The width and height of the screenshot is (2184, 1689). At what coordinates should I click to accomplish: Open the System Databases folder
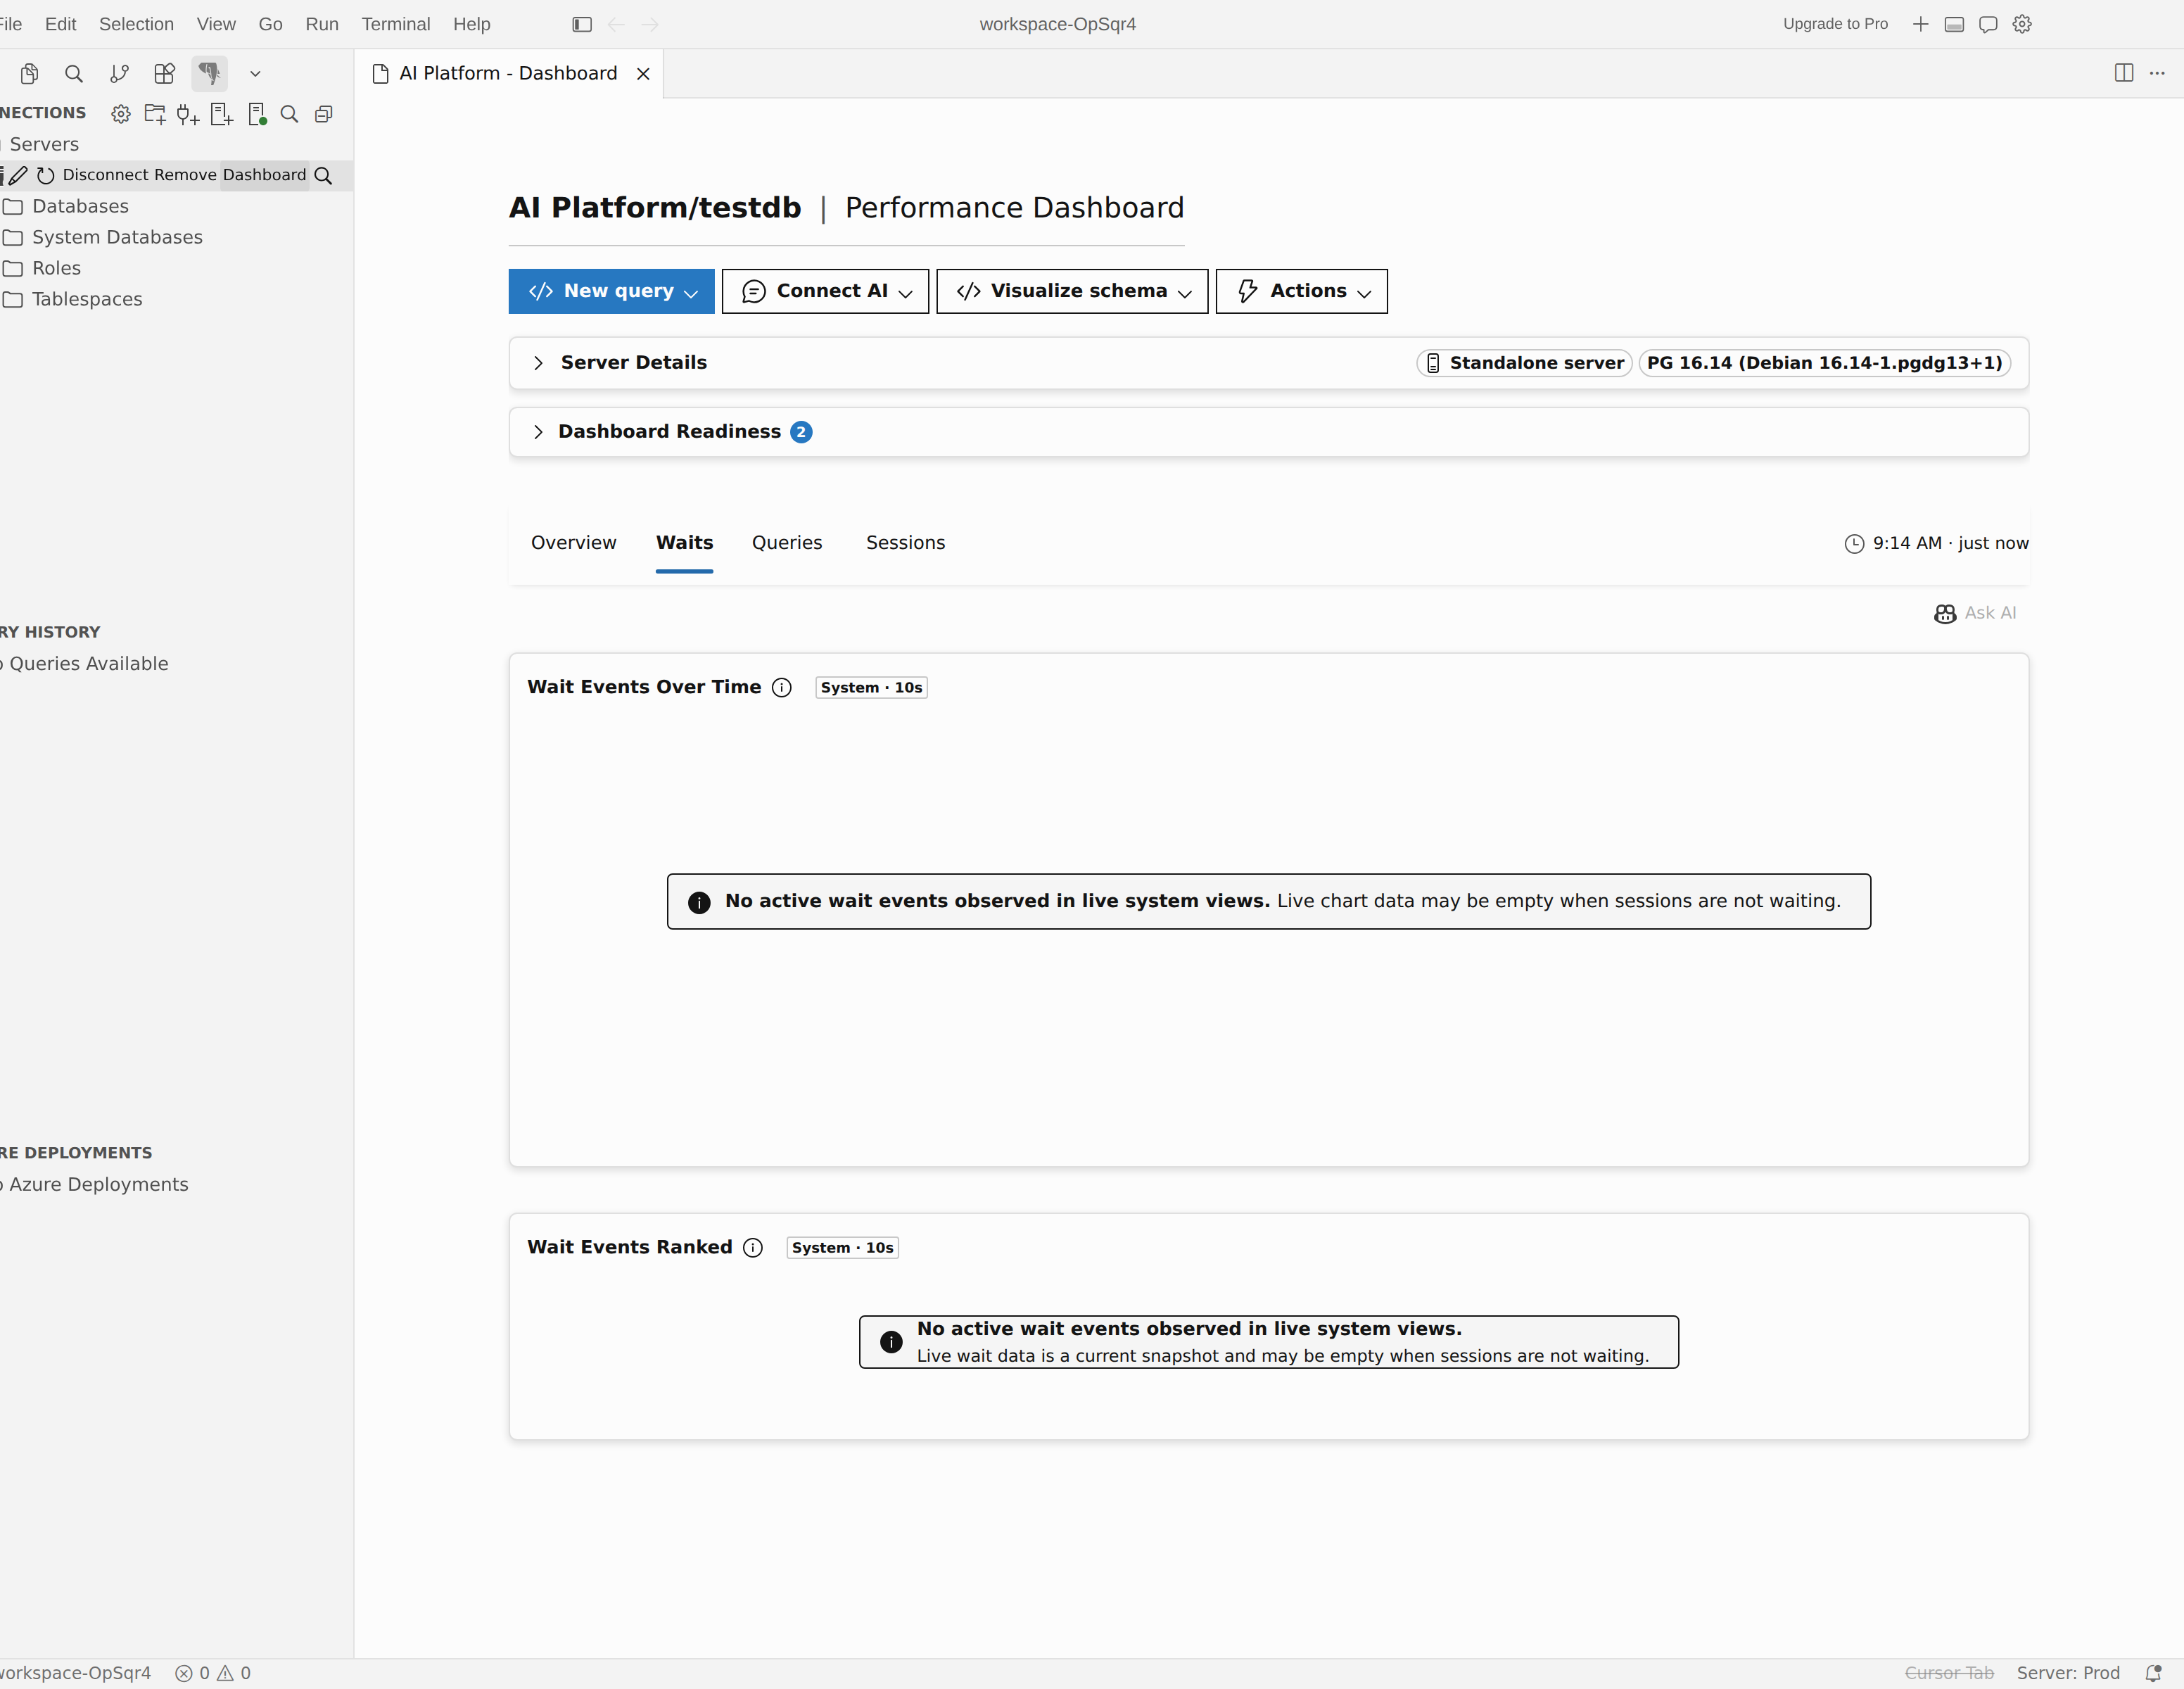click(117, 237)
